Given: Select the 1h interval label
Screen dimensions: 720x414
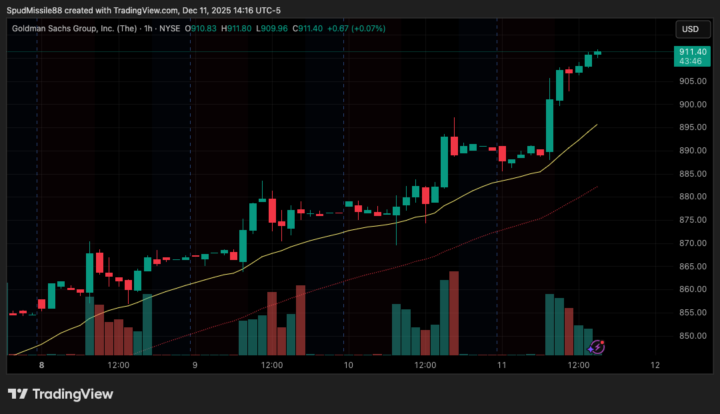Looking at the screenshot, I should (148, 28).
